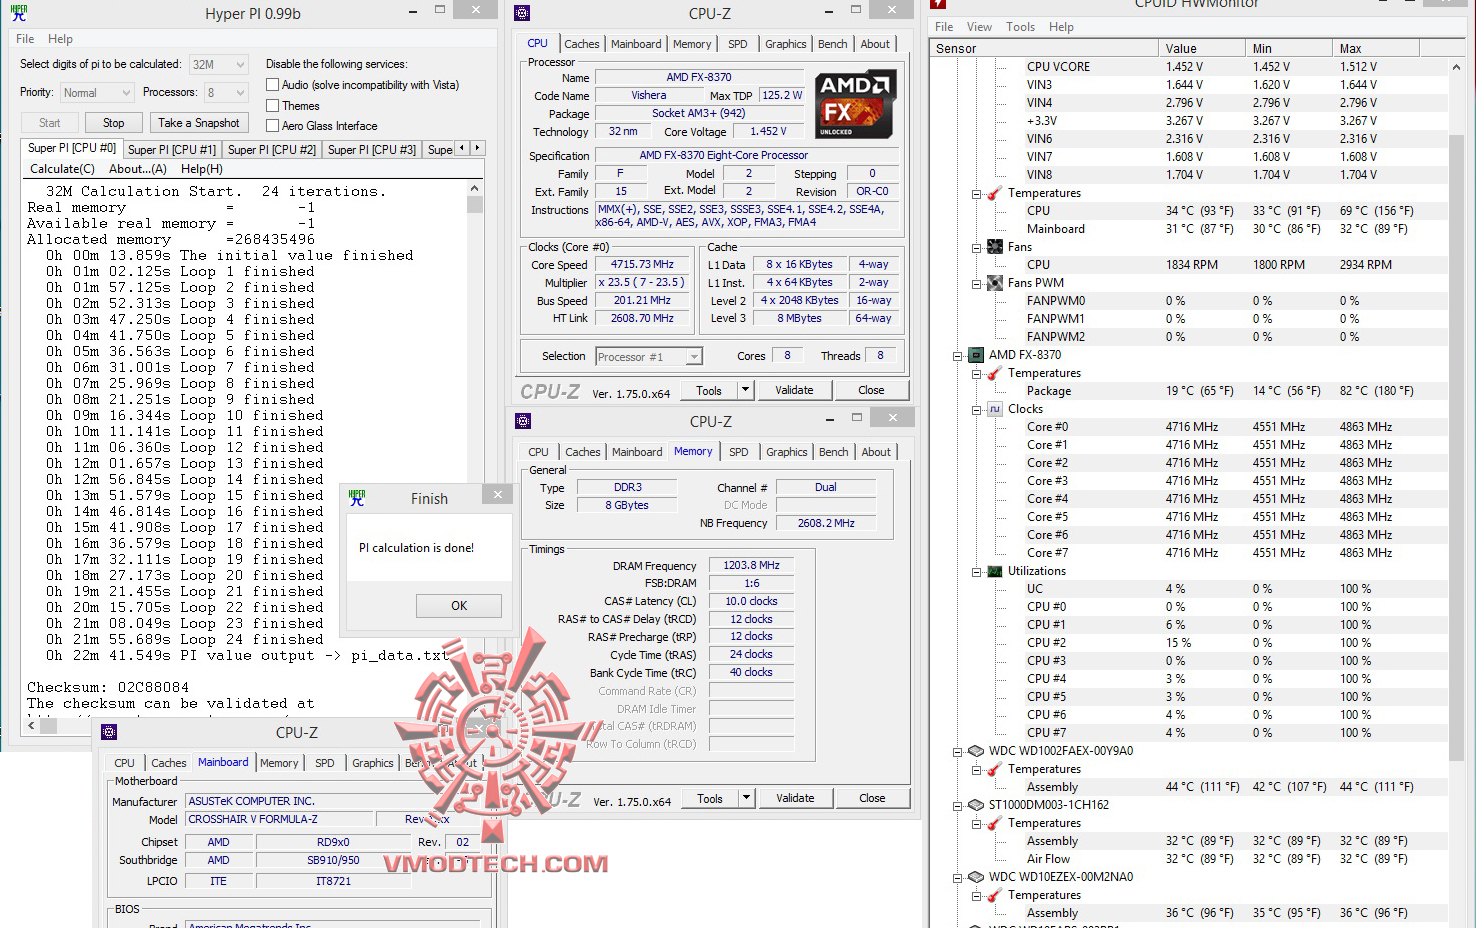Click thermometer icon under AMD FX-8370 Temperatures

click(995, 373)
